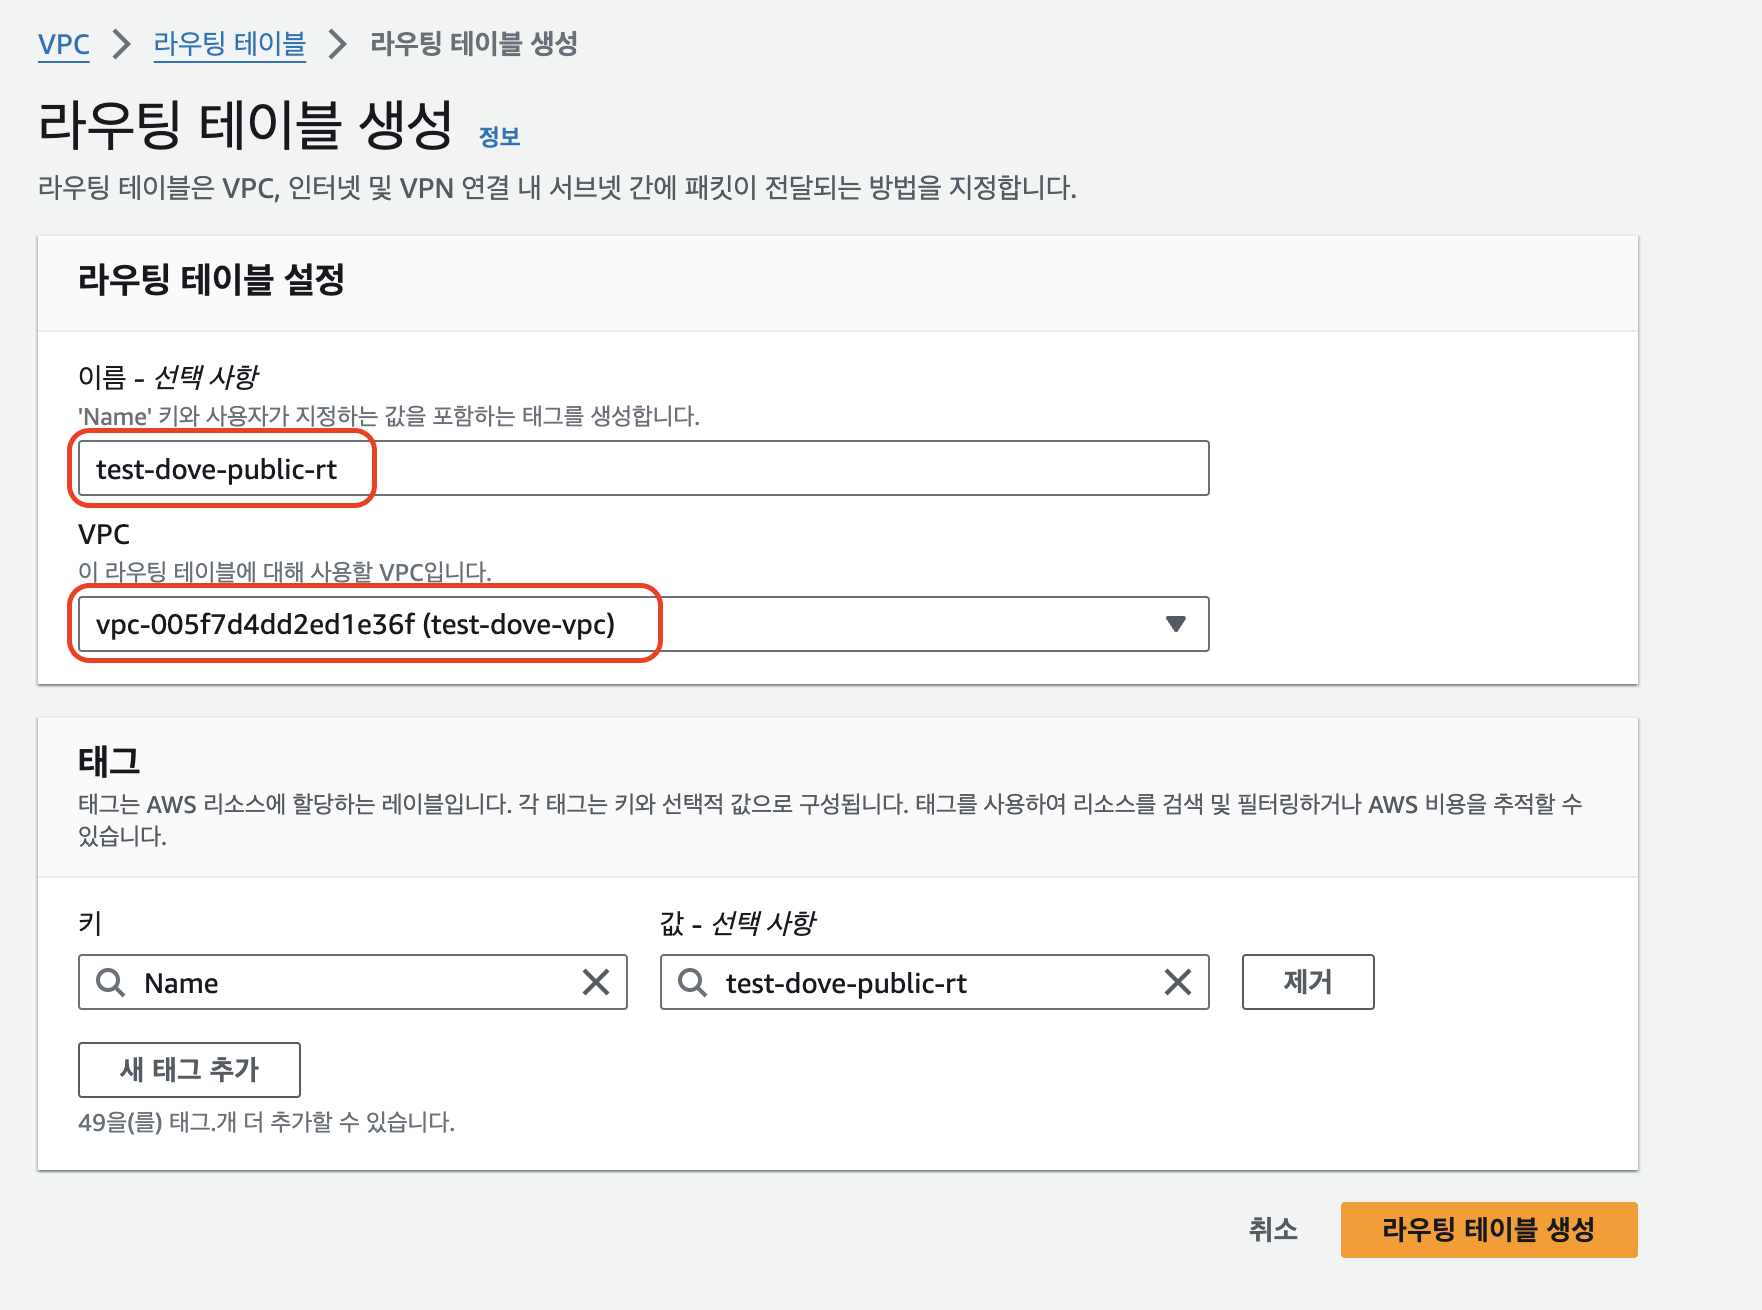The width and height of the screenshot is (1762, 1310).
Task: Clear the Name tag key field
Action: tap(596, 982)
